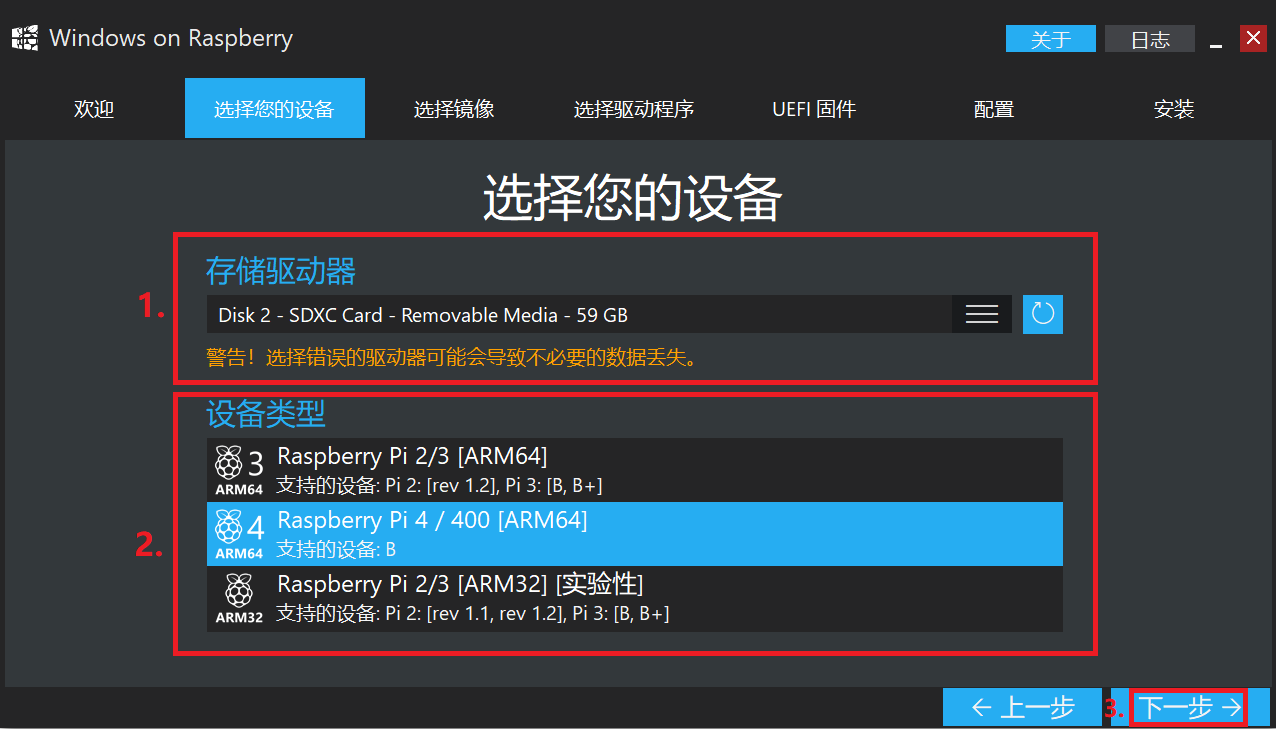The image size is (1276, 729).
Task: Go back with 上一步 button
Action: pyautogui.click(x=1022, y=707)
